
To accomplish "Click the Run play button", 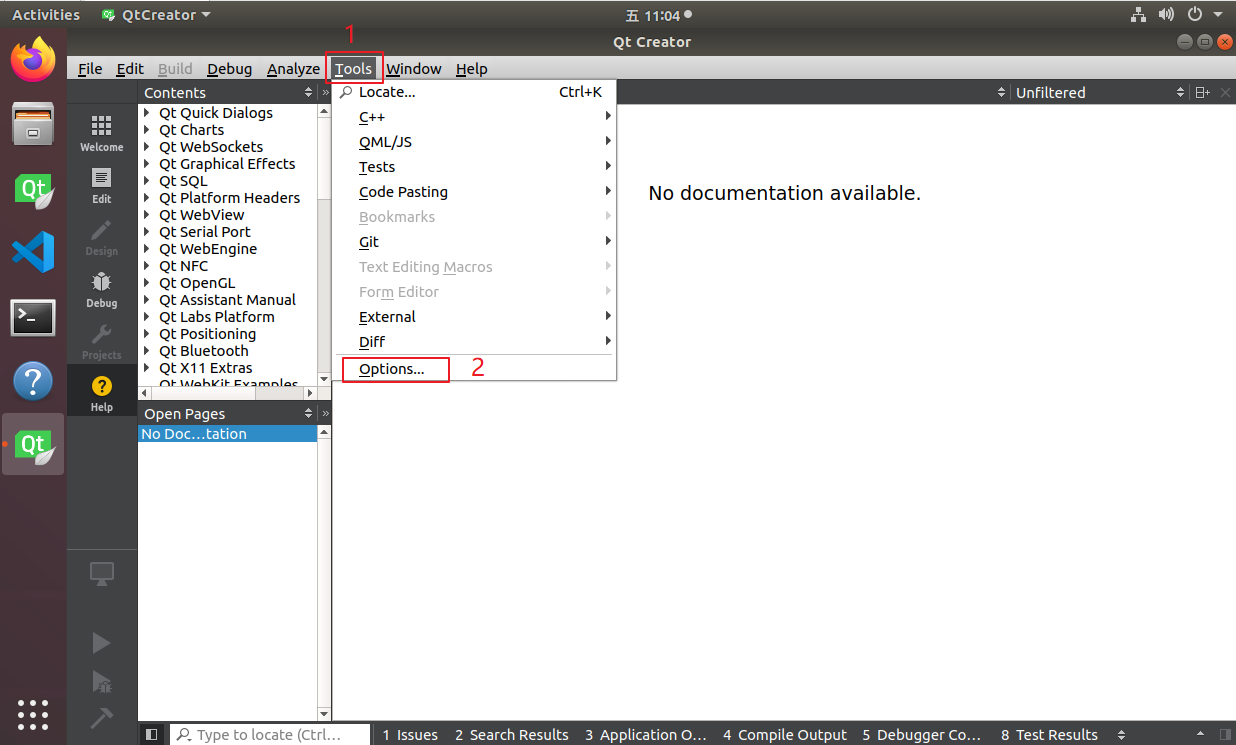I will 101,642.
